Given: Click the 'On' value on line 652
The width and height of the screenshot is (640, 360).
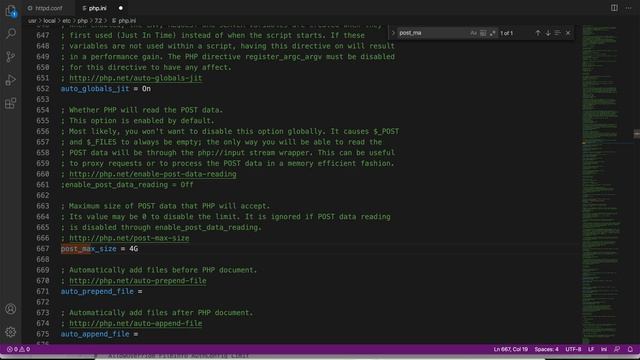Looking at the screenshot, I should pyautogui.click(x=146, y=89).
